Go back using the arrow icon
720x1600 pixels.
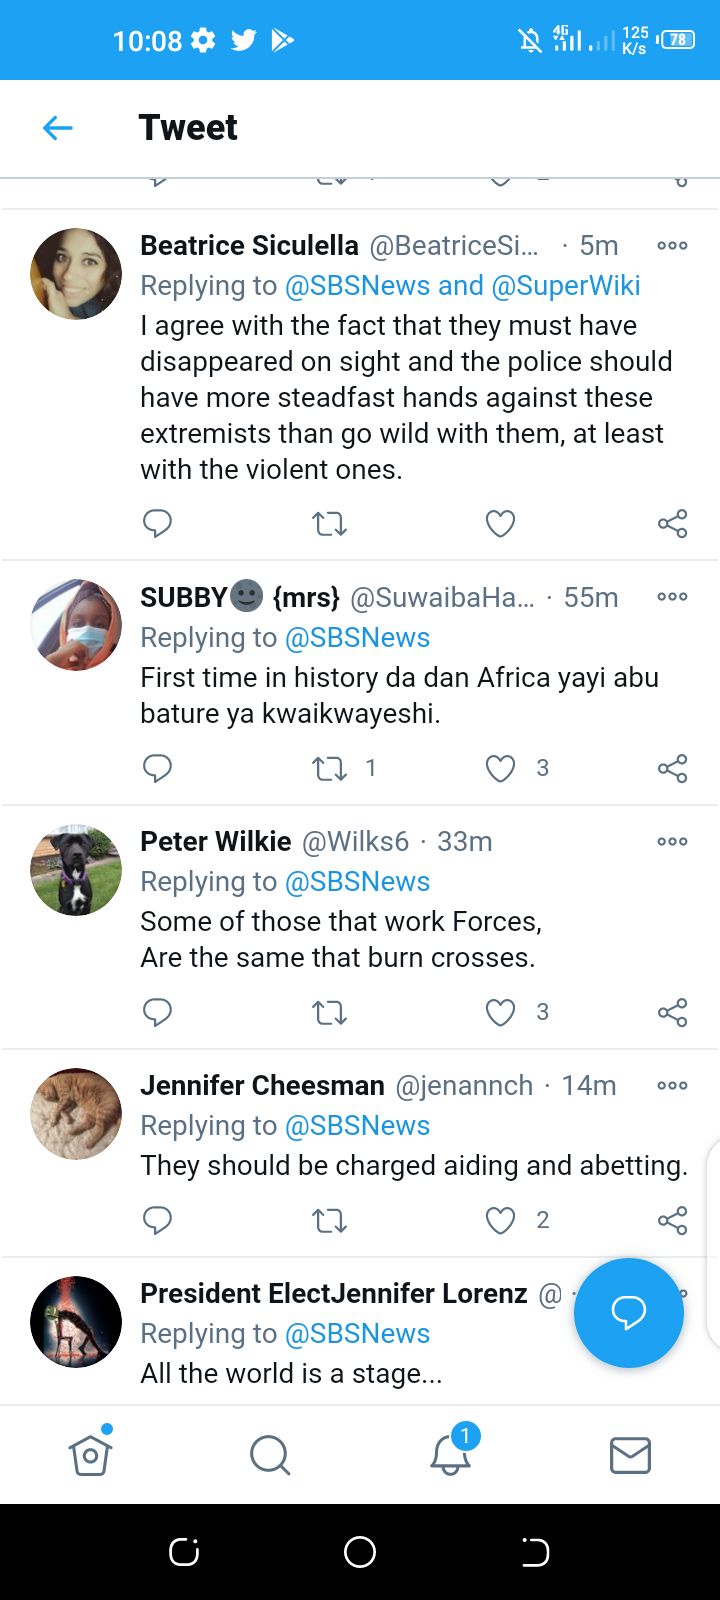(58, 128)
